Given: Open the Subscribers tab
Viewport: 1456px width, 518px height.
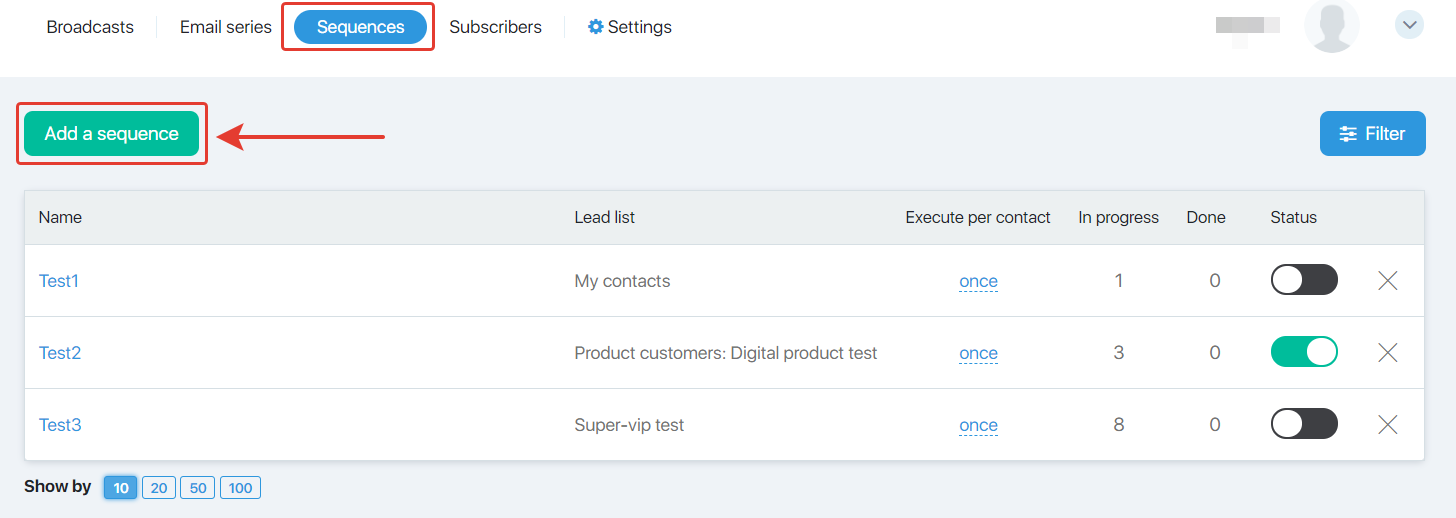Looking at the screenshot, I should coord(495,27).
